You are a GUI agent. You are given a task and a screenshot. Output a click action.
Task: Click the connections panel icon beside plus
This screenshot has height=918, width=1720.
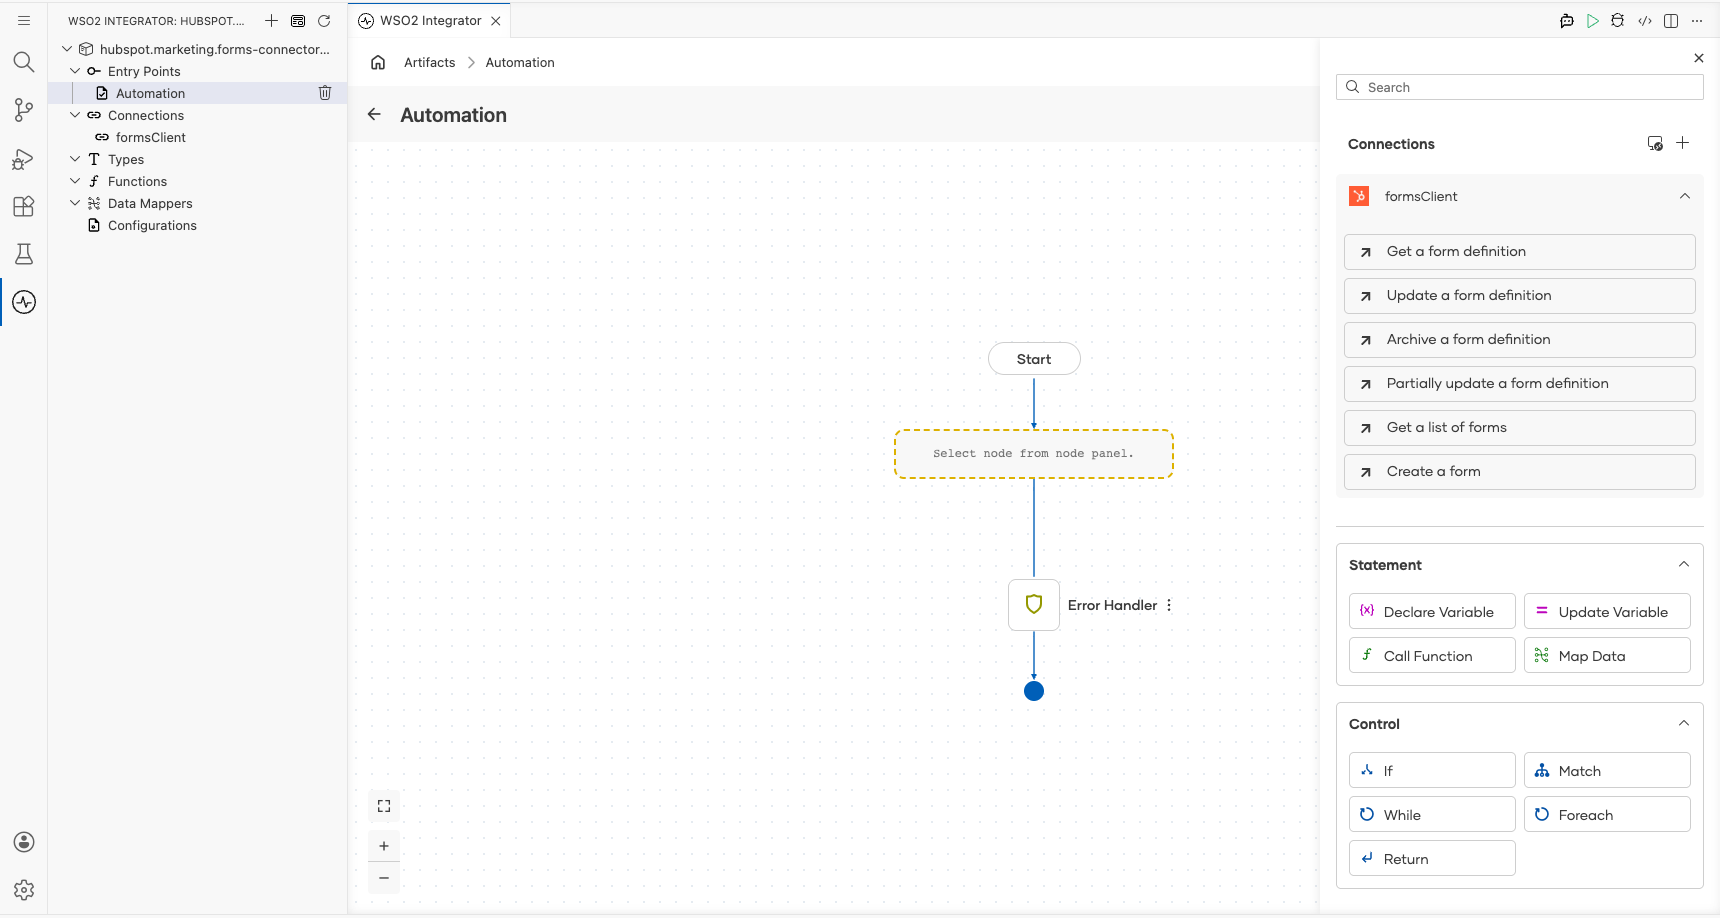coord(1655,143)
